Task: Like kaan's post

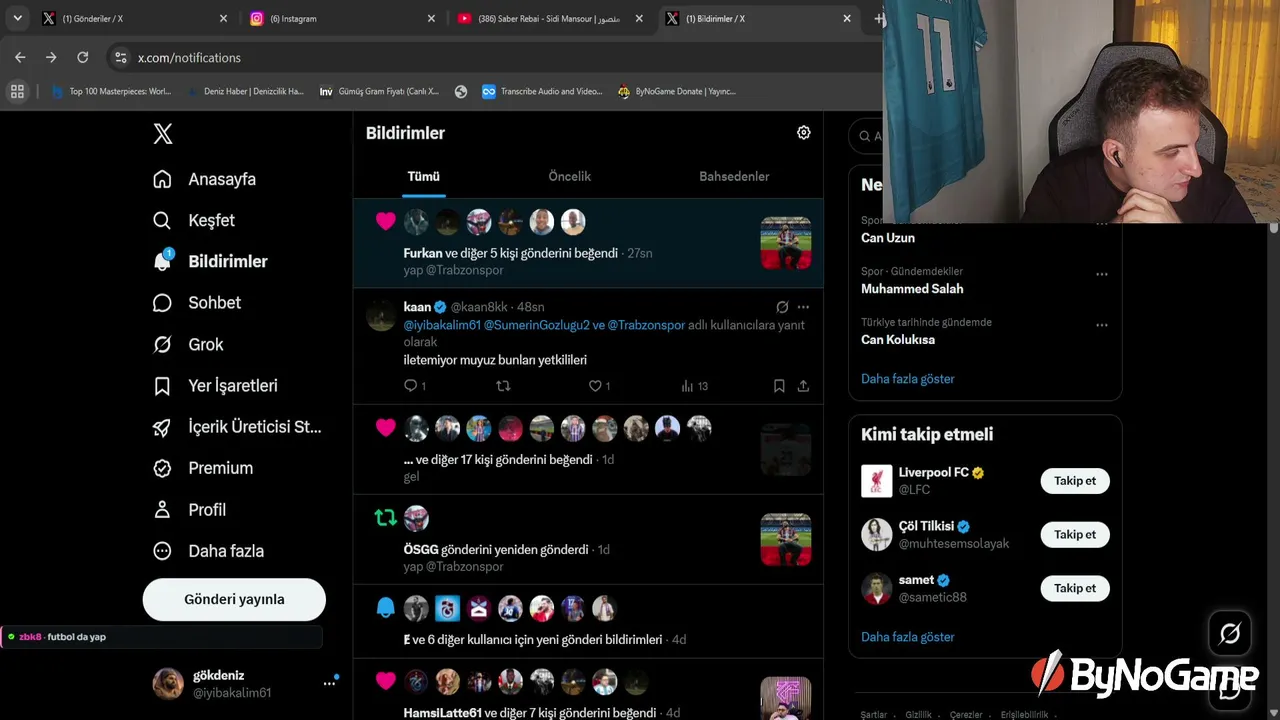Action: [x=599, y=386]
